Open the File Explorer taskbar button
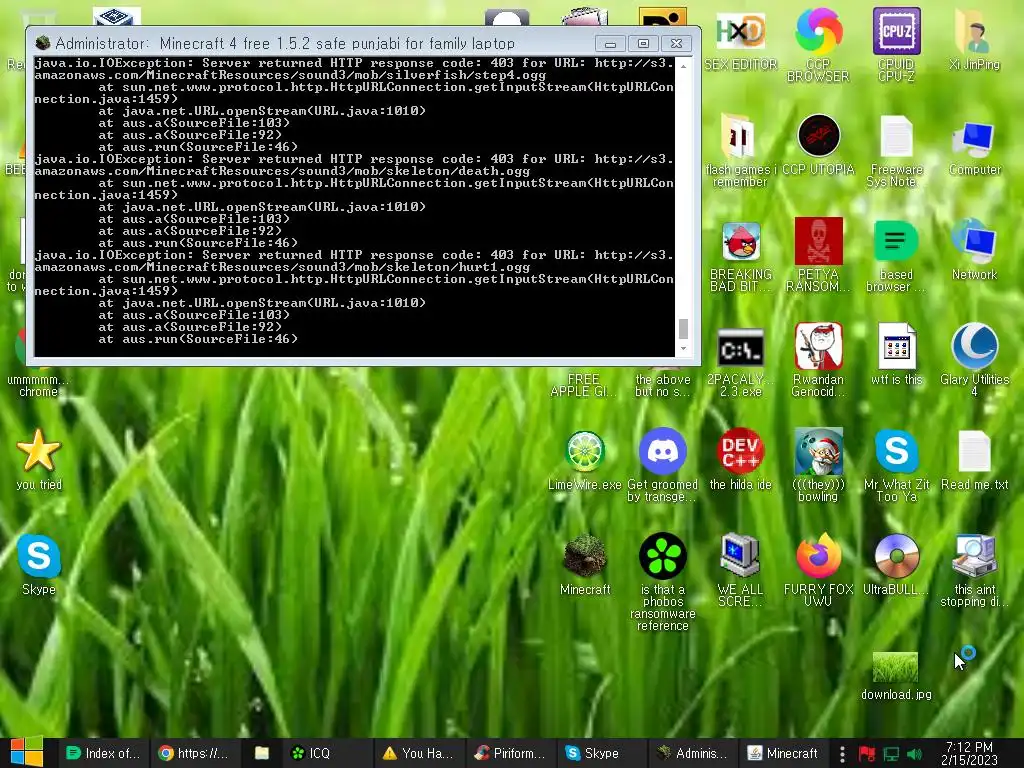The width and height of the screenshot is (1024, 768). (x=262, y=753)
